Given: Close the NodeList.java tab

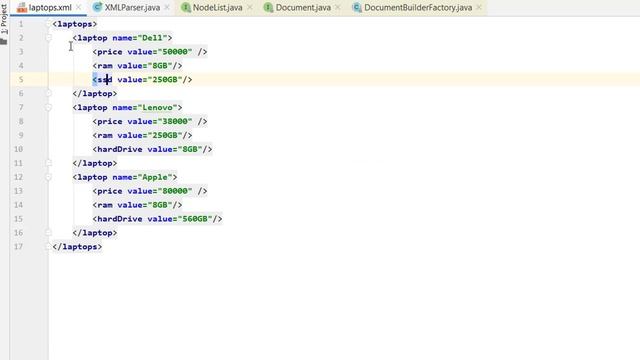Looking at the screenshot, I should point(249,7).
